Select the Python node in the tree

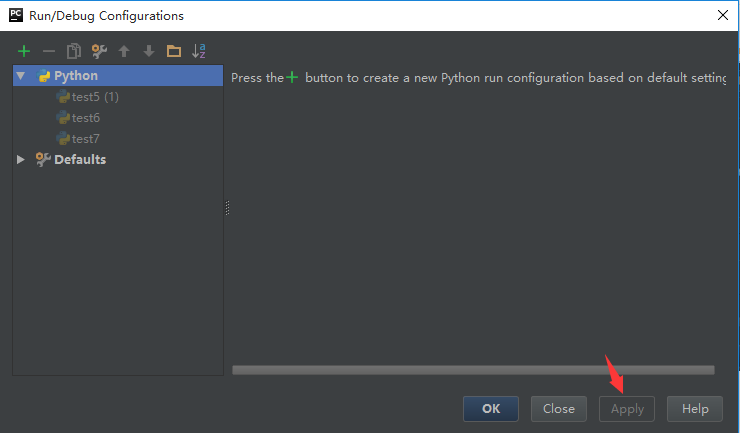coord(118,76)
